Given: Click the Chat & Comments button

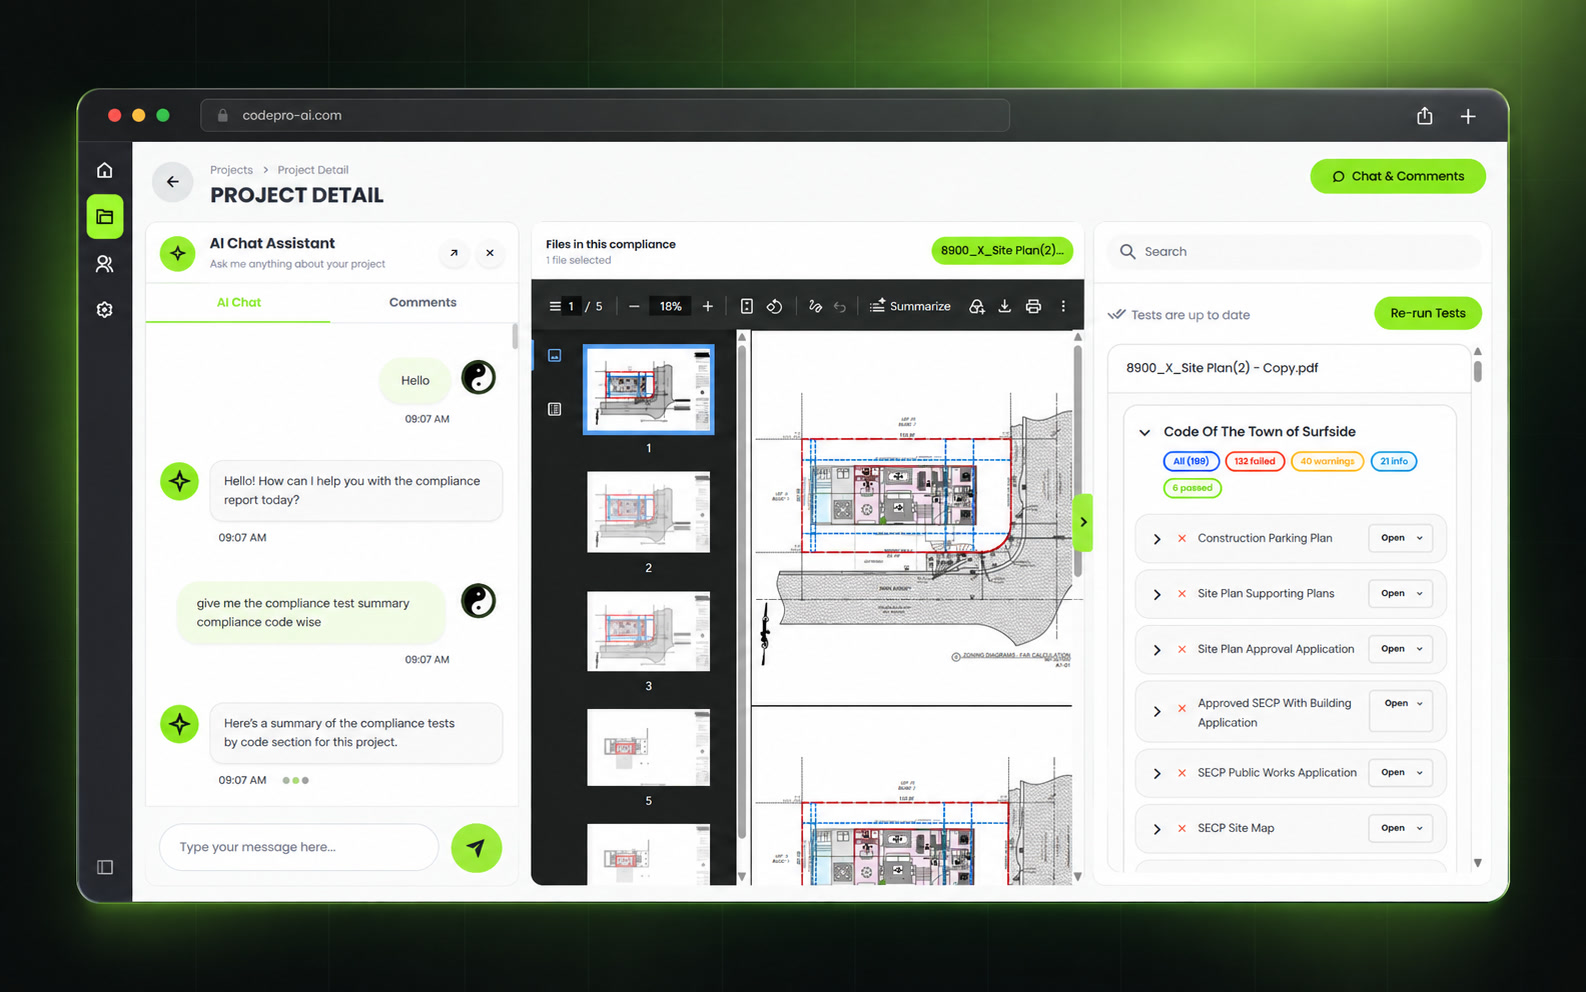Looking at the screenshot, I should pyautogui.click(x=1398, y=177).
